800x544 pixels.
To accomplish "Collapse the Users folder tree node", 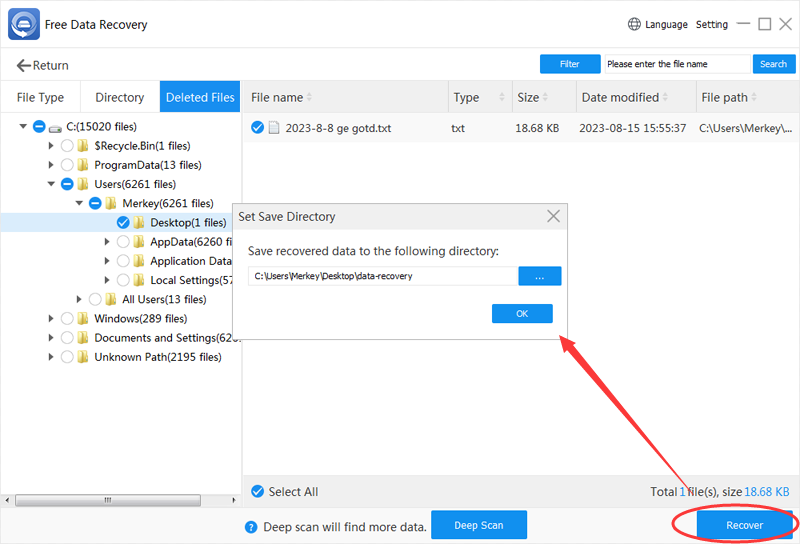I will 51,184.
